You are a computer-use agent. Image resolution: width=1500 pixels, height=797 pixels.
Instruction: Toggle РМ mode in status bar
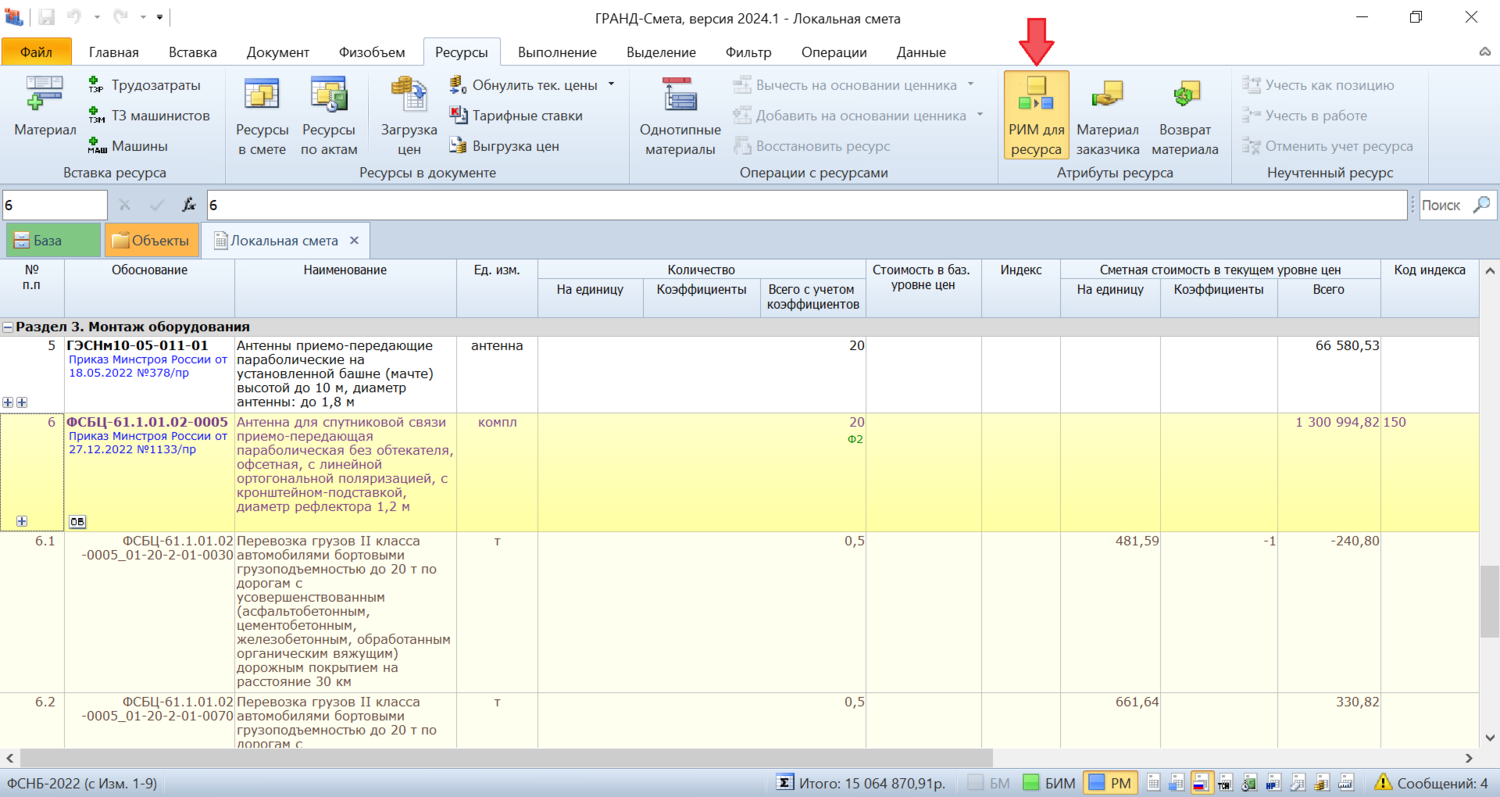point(1109,783)
